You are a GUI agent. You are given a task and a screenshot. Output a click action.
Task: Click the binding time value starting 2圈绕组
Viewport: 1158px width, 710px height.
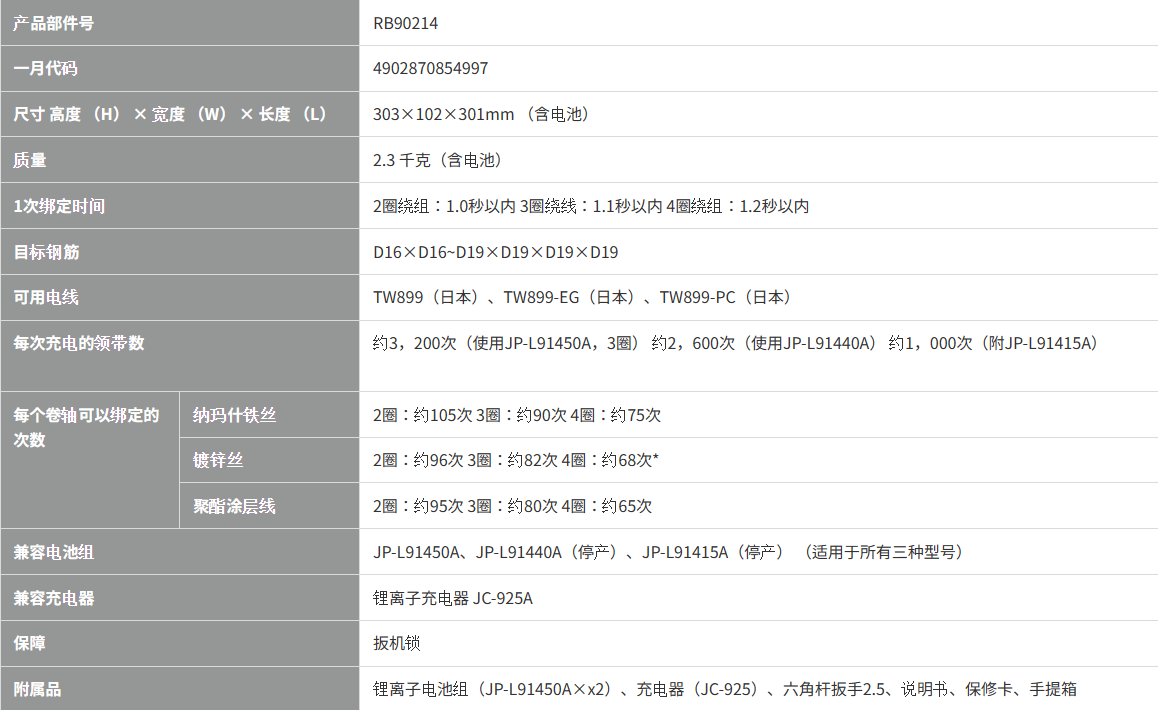591,206
